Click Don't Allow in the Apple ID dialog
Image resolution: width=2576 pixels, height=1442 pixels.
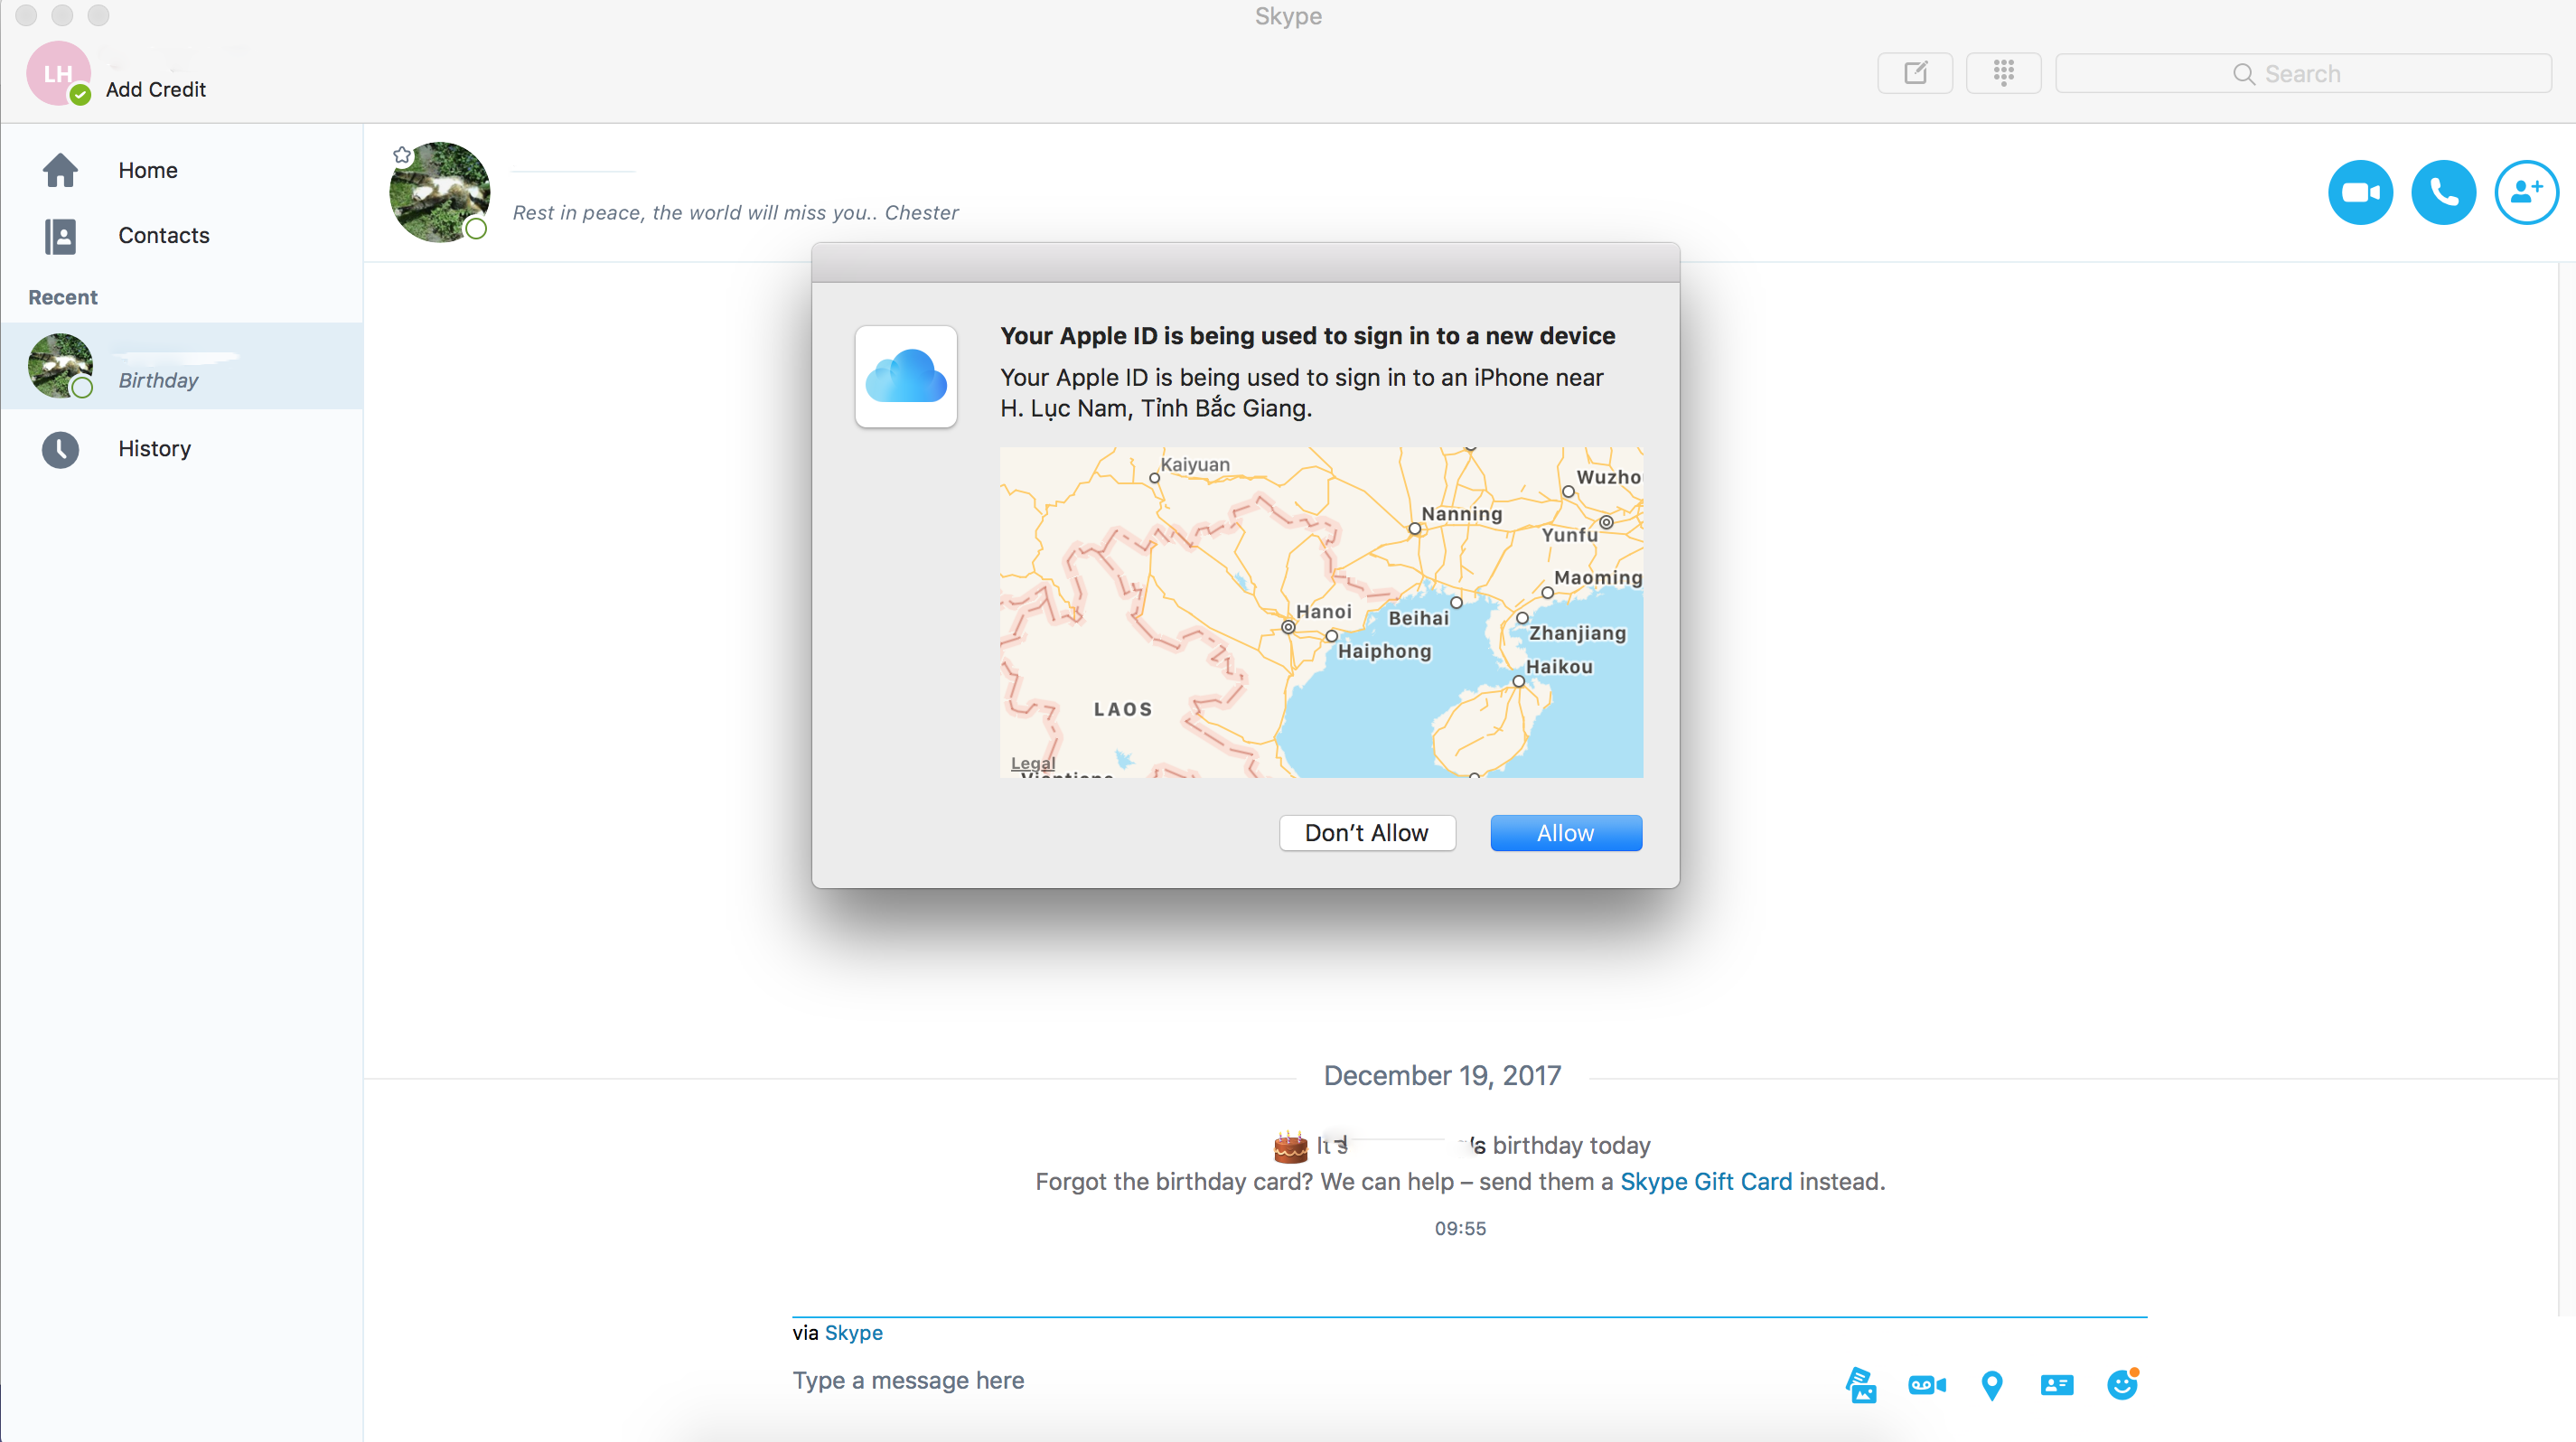(x=1367, y=833)
